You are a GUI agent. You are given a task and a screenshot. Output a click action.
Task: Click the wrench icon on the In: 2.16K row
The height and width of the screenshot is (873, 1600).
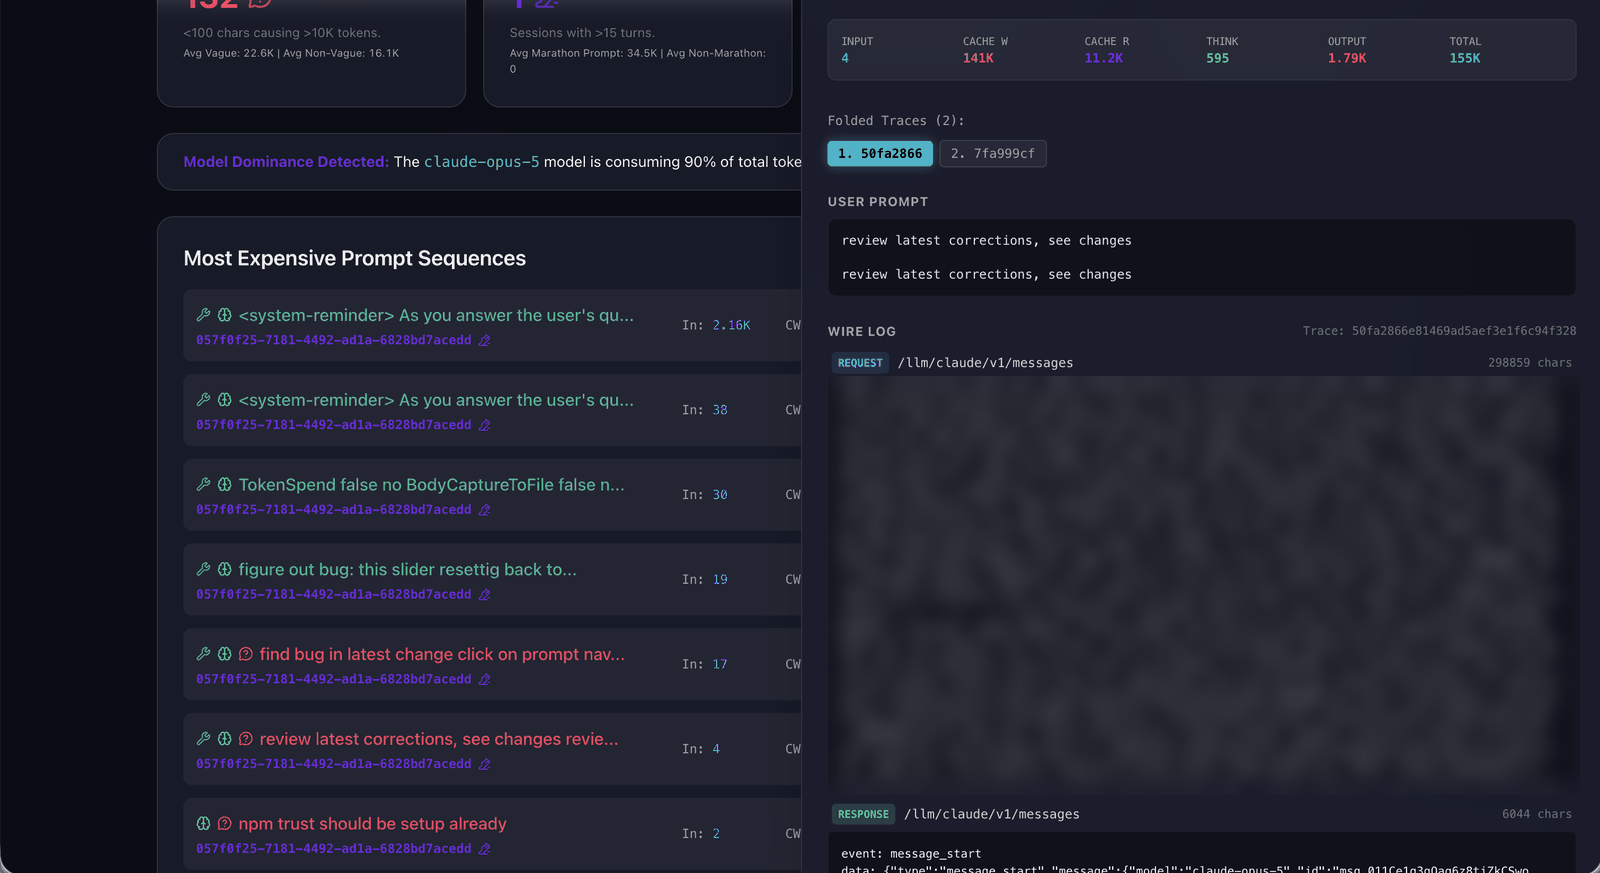[x=203, y=315]
